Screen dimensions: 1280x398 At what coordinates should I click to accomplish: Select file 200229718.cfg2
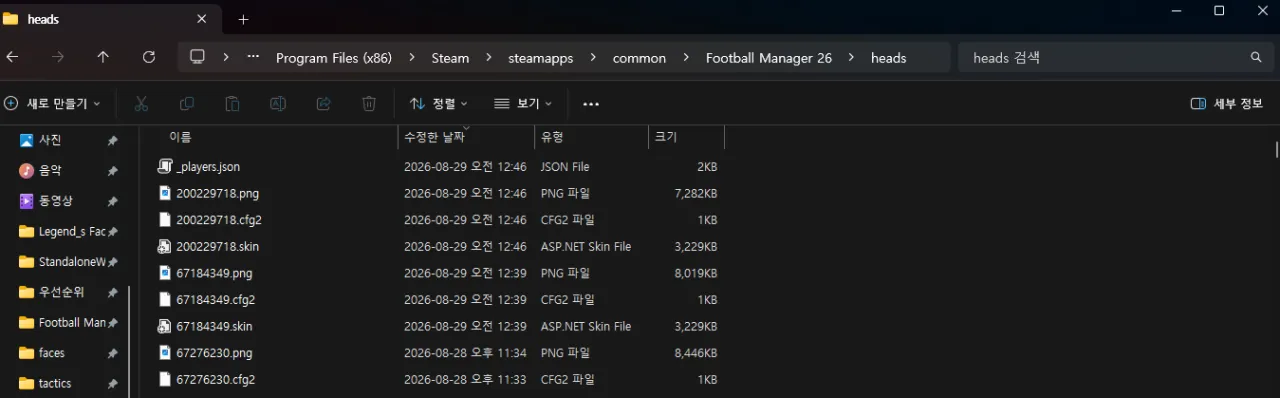pos(218,219)
